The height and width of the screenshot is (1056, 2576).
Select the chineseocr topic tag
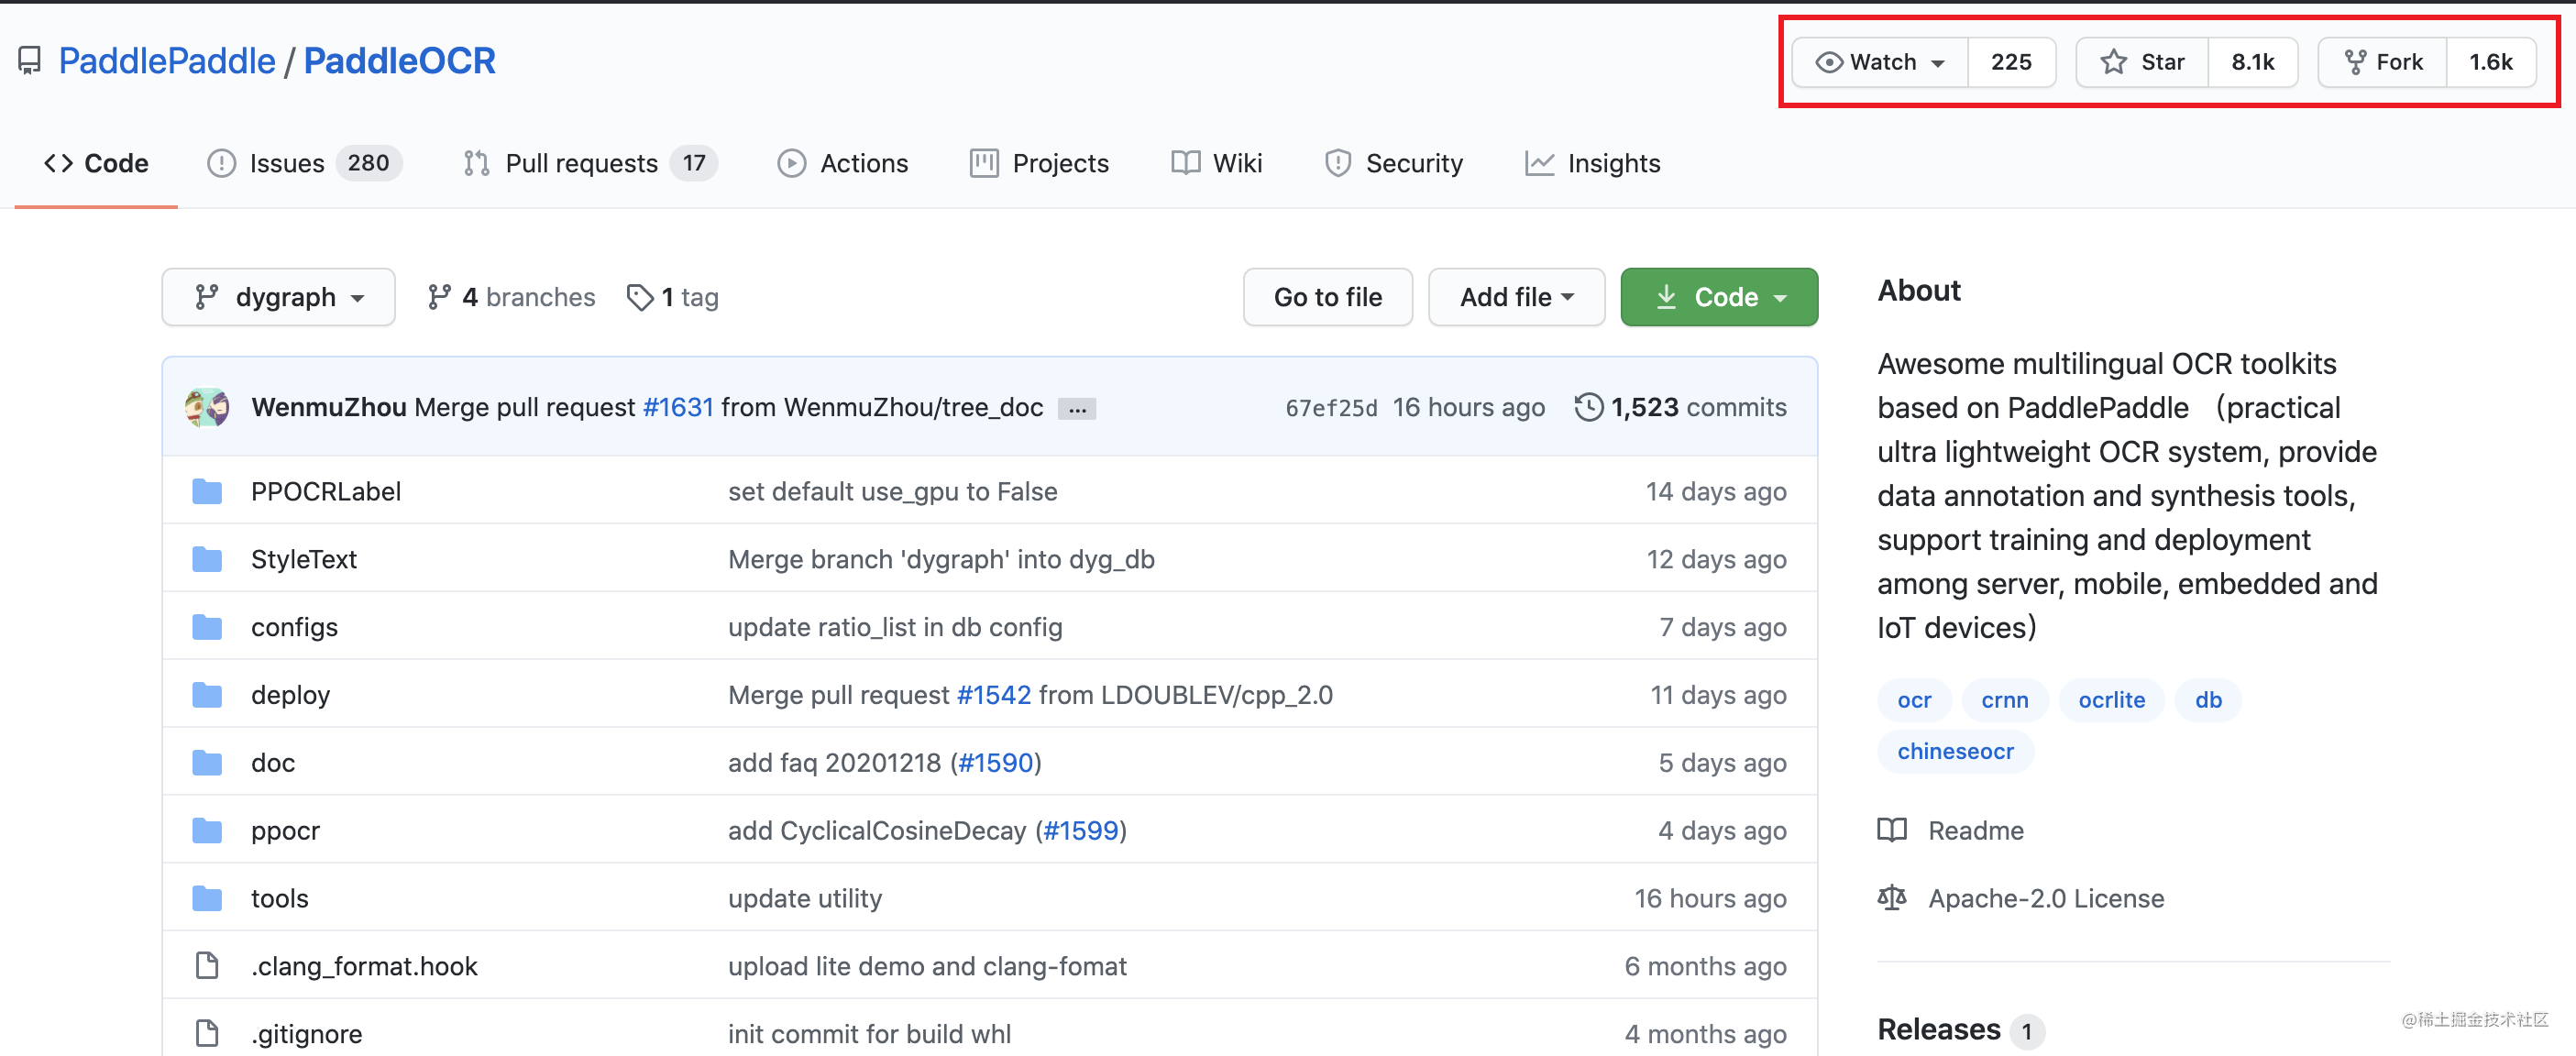click(1955, 751)
